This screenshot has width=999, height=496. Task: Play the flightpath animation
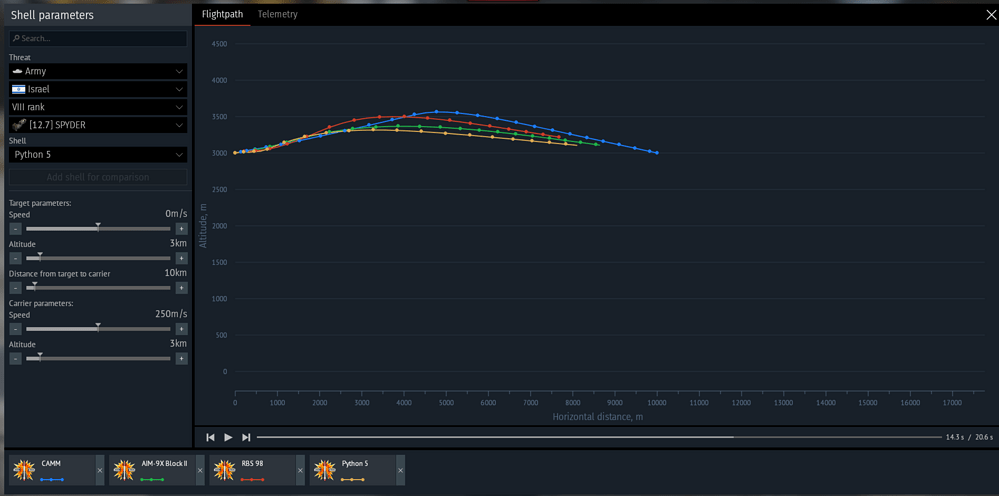(x=228, y=437)
